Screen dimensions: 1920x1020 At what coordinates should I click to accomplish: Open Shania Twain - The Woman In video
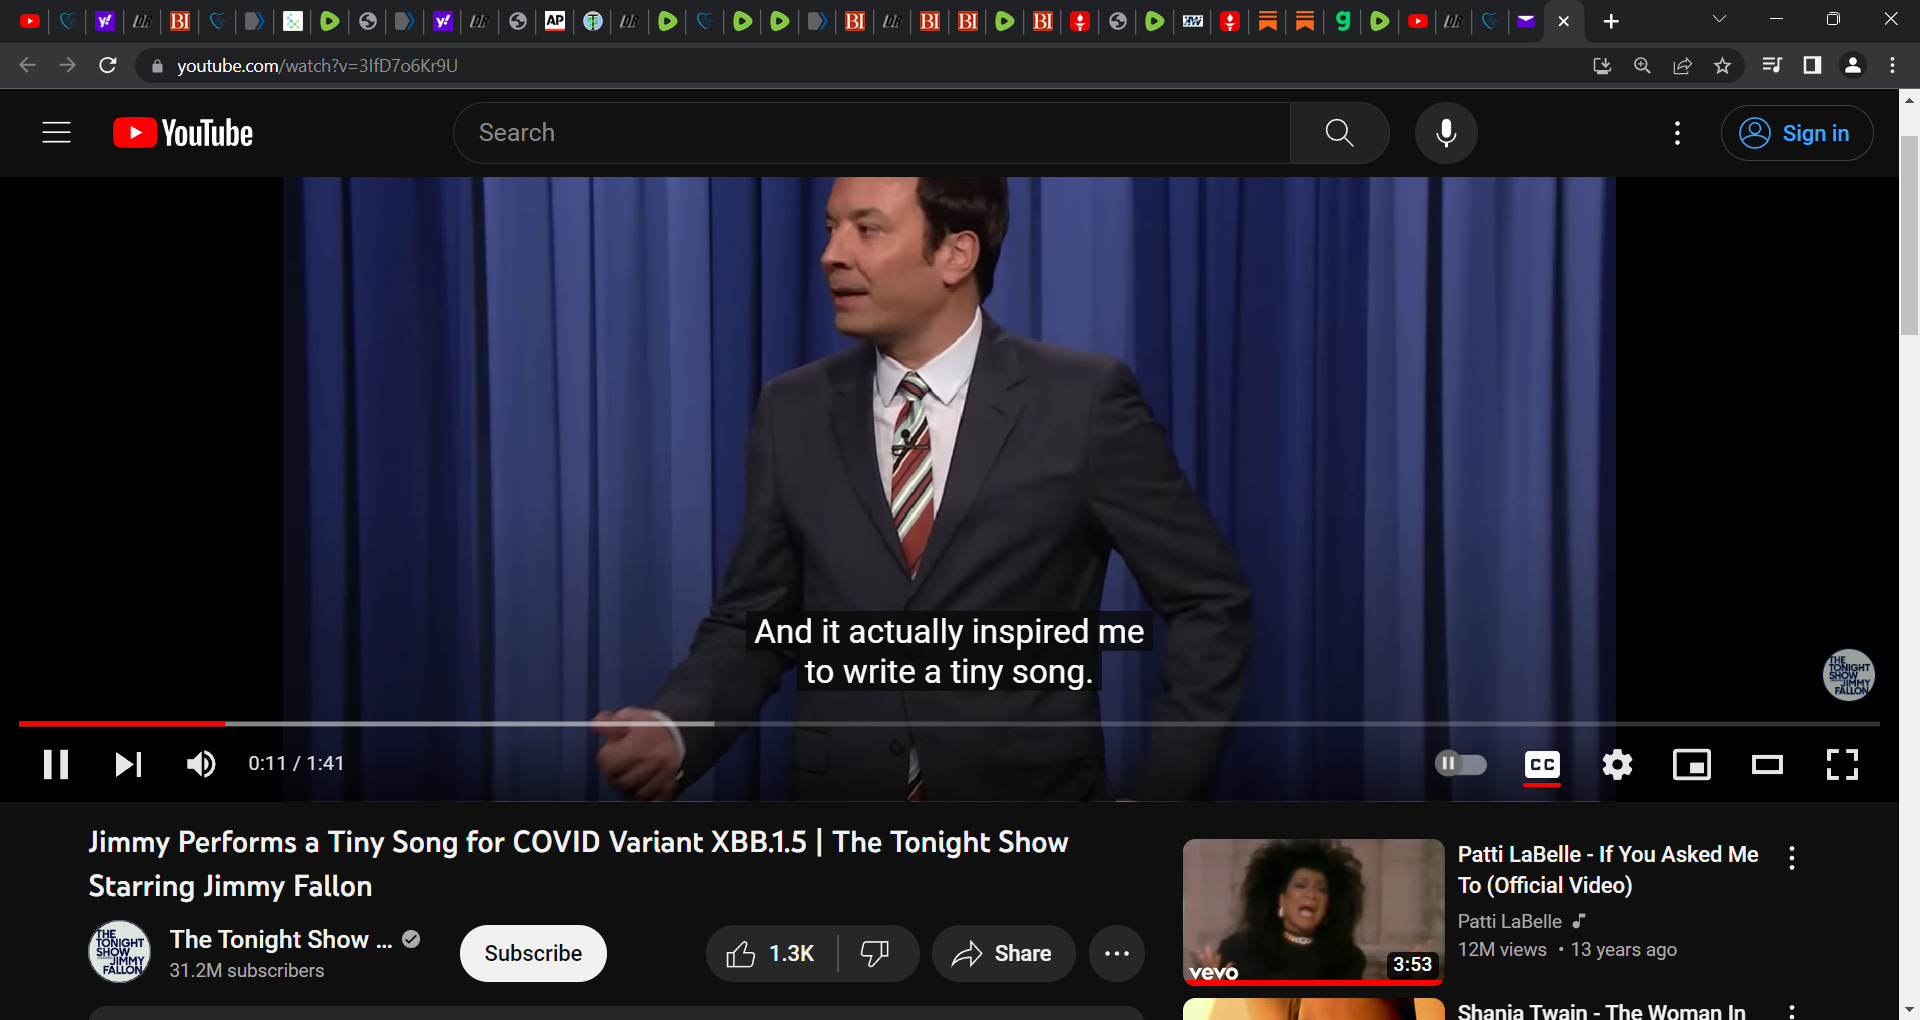[1601, 1011]
